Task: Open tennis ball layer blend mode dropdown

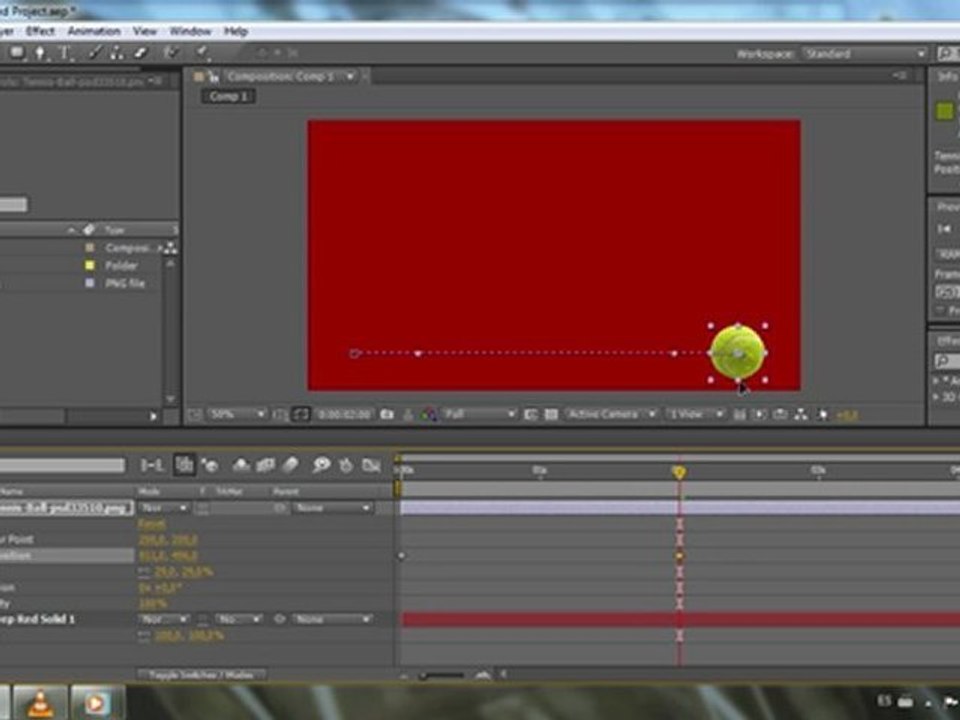Action: click(163, 508)
